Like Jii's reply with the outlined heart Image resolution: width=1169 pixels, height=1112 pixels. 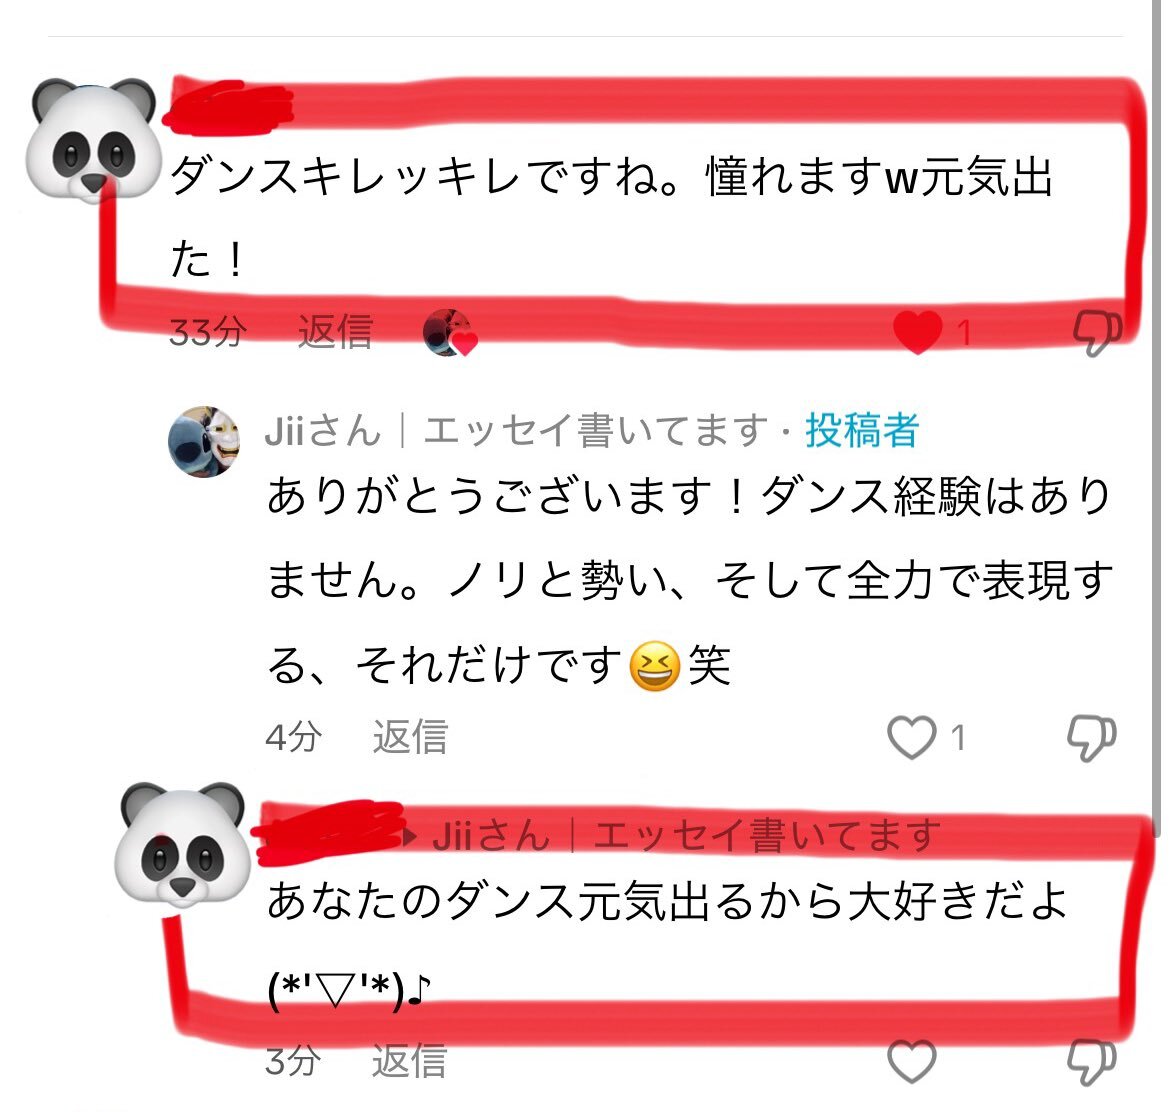[x=912, y=738]
